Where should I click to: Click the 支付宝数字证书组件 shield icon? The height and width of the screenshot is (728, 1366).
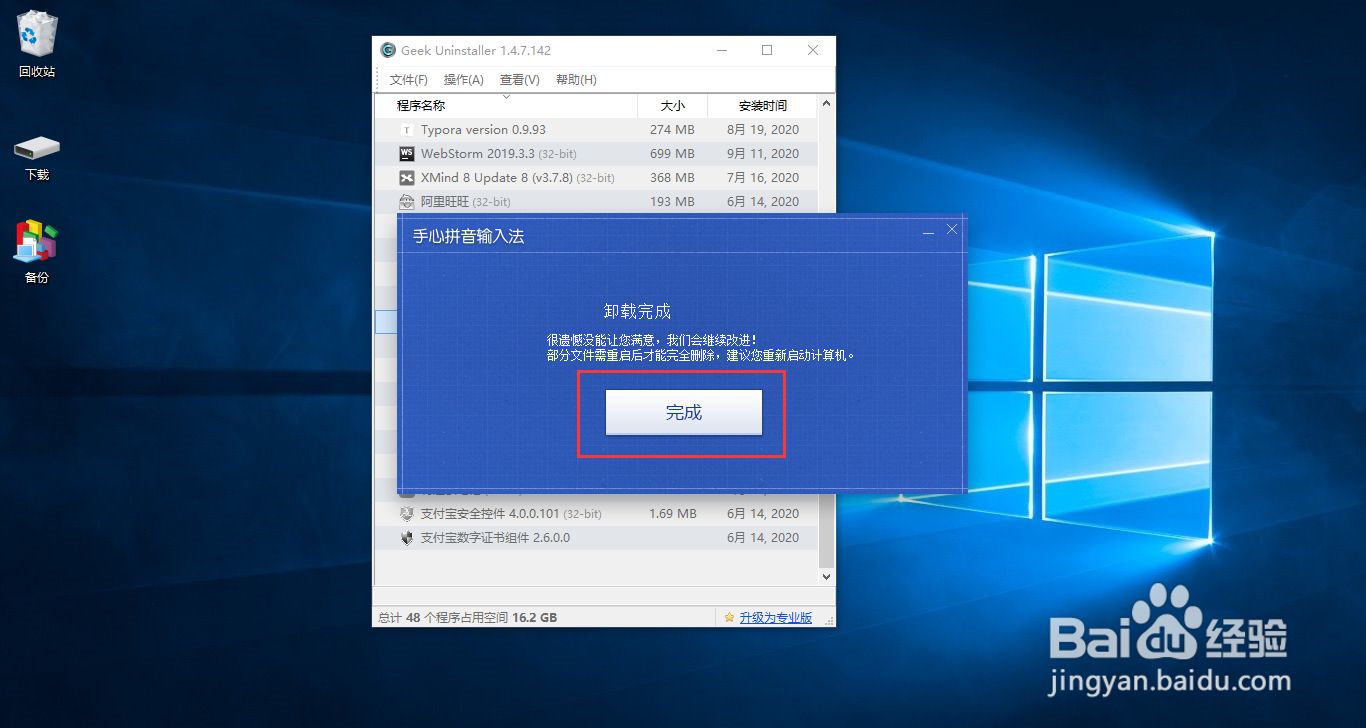[x=407, y=537]
